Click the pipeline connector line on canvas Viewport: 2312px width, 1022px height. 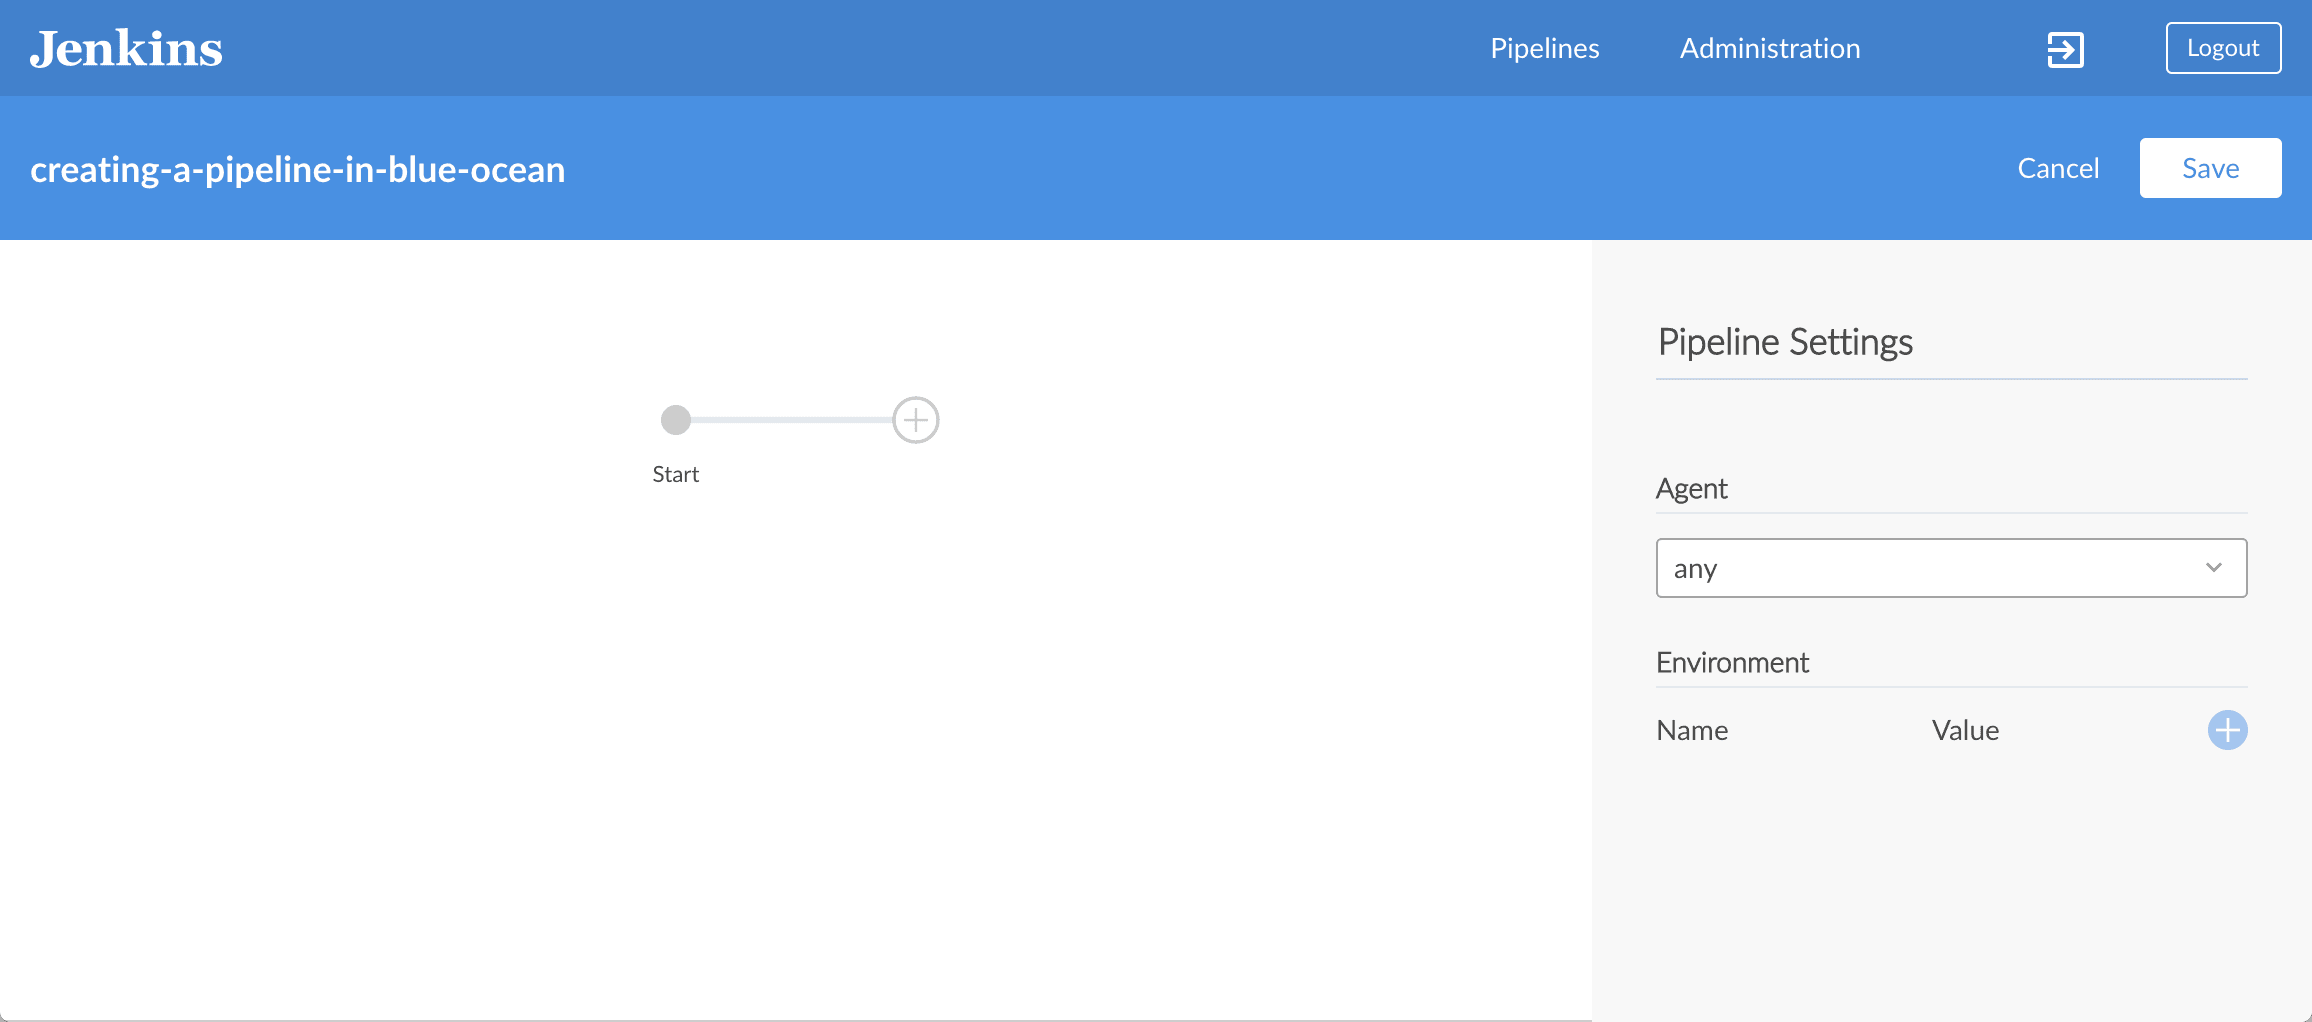pyautogui.click(x=795, y=420)
